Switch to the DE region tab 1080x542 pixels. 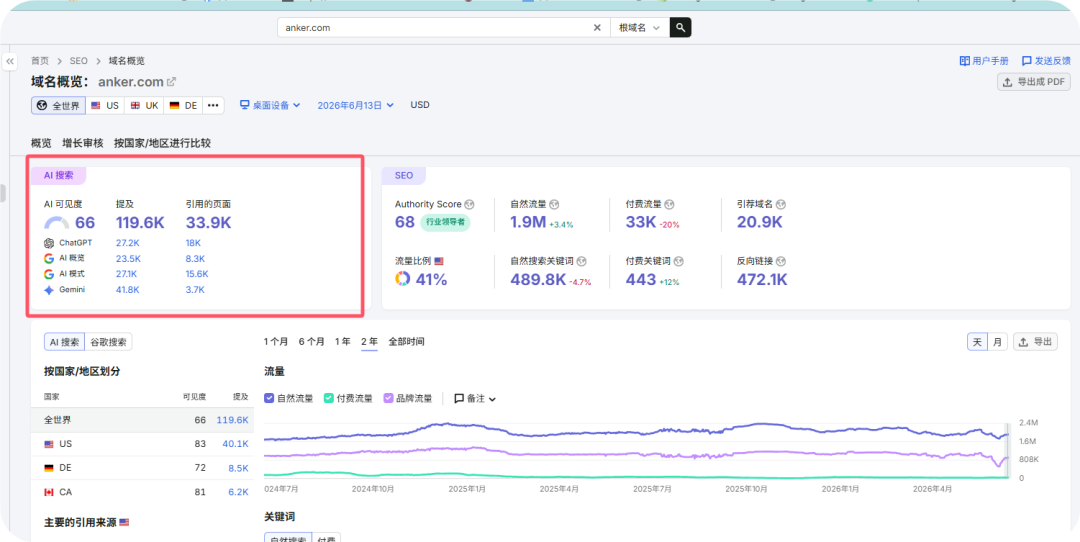coord(183,105)
